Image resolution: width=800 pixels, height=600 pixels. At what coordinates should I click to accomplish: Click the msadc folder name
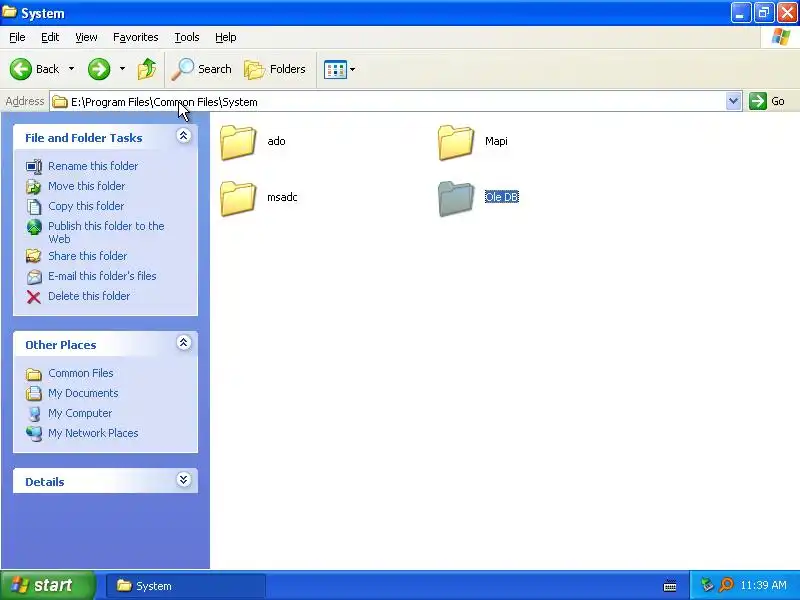pos(282,197)
